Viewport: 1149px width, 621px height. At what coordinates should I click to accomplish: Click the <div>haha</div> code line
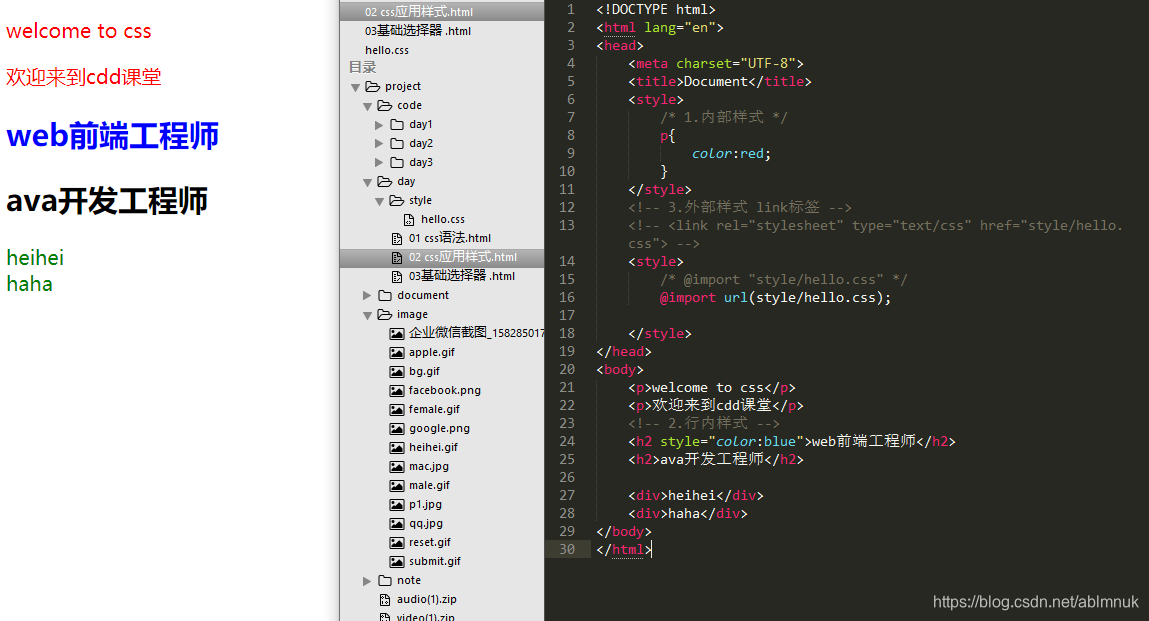pos(687,513)
